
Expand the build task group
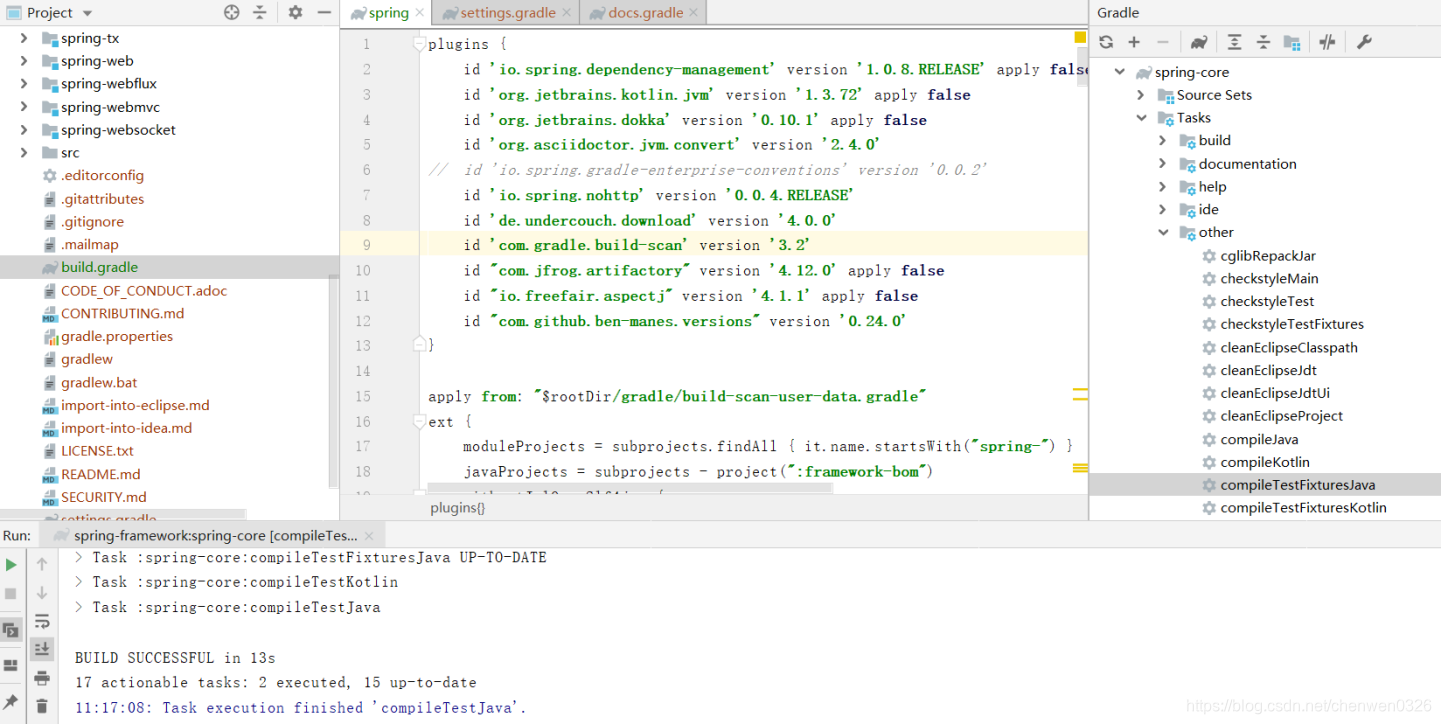(x=1162, y=141)
